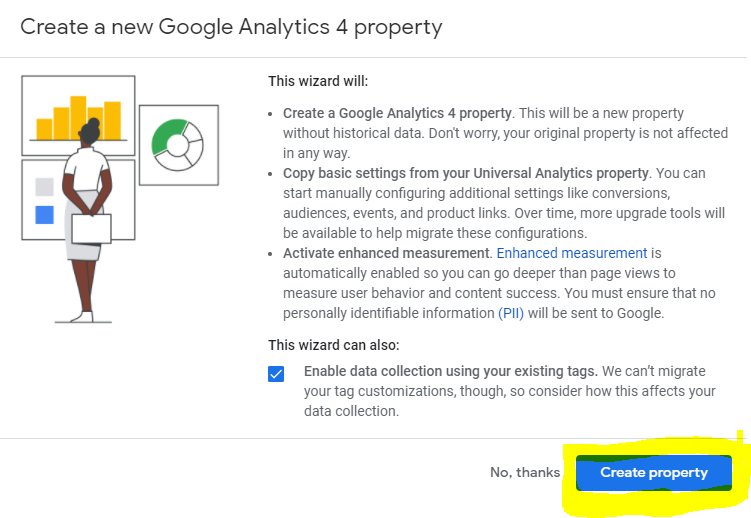This screenshot has height=518, width=751.
Task: Click the "This wizard can also:" heading
Action: coord(333,345)
